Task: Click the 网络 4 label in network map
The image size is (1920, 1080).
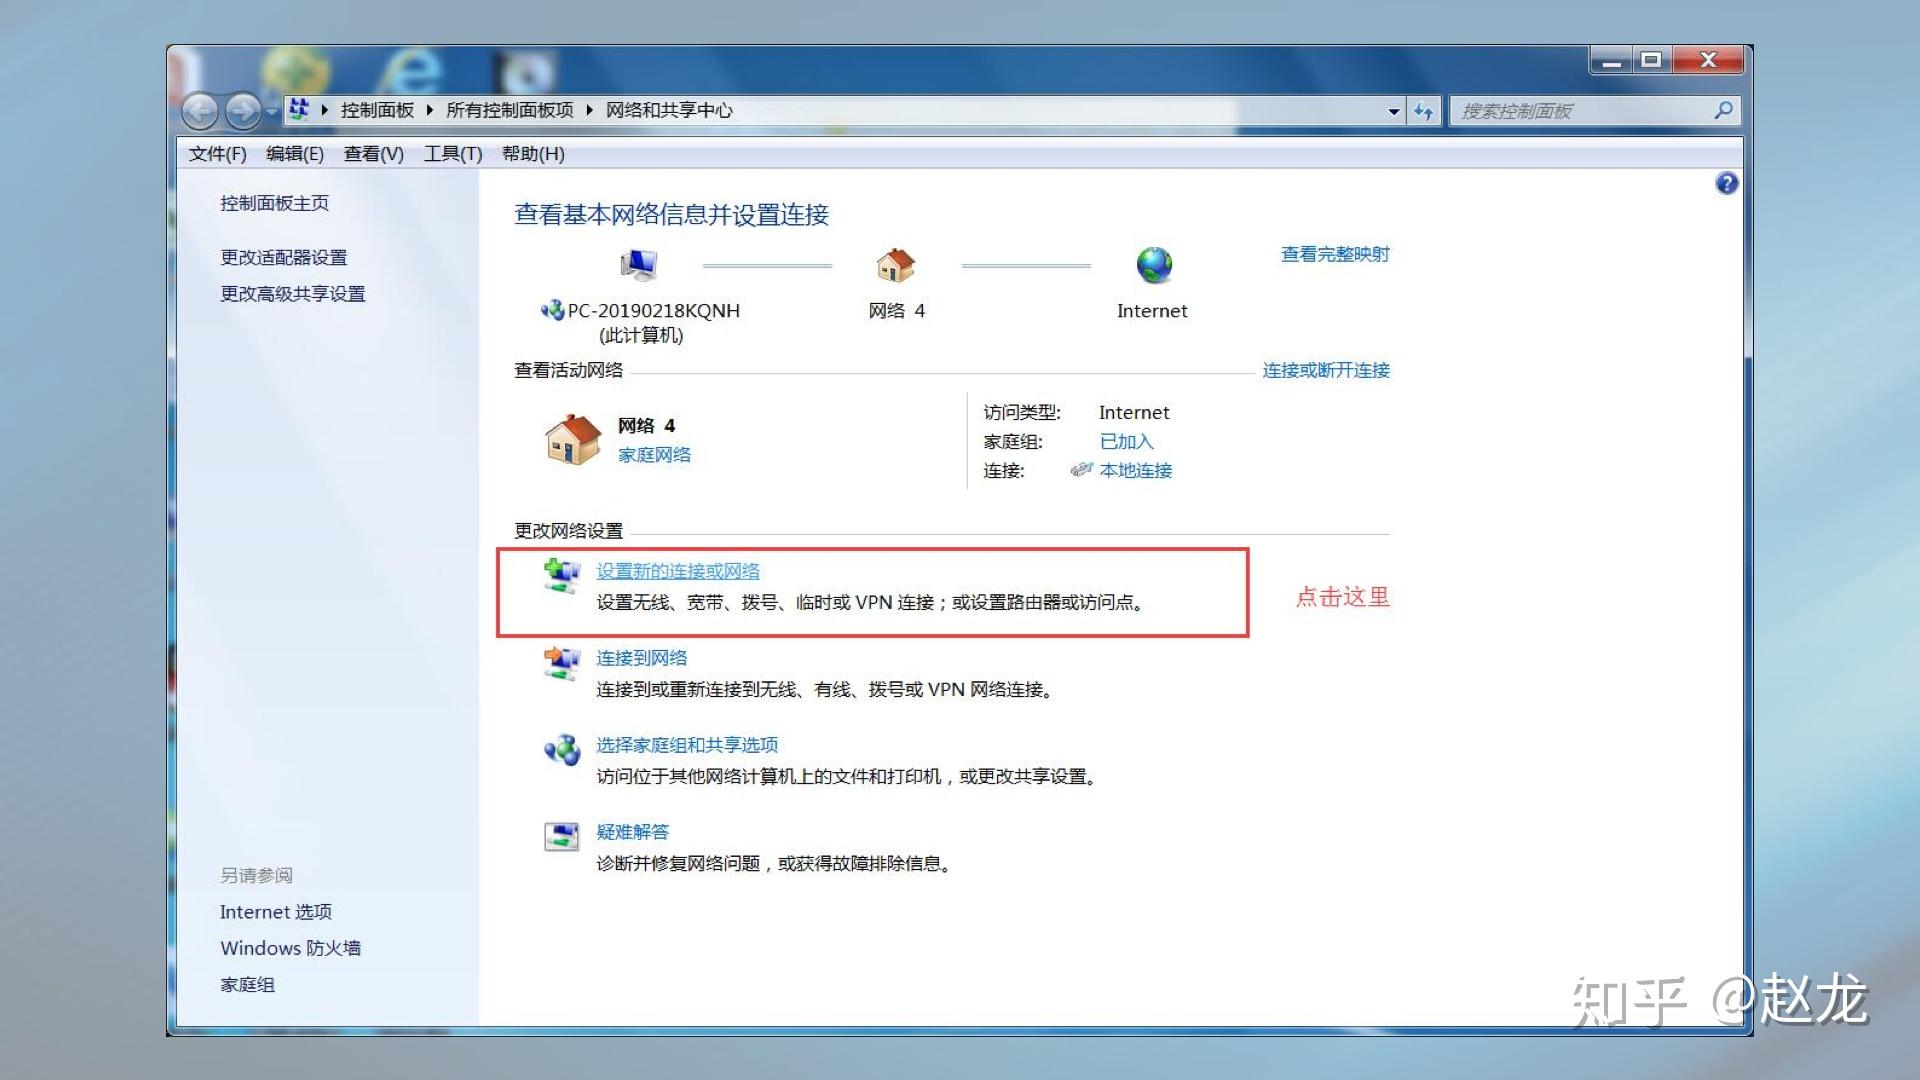Action: 896,311
